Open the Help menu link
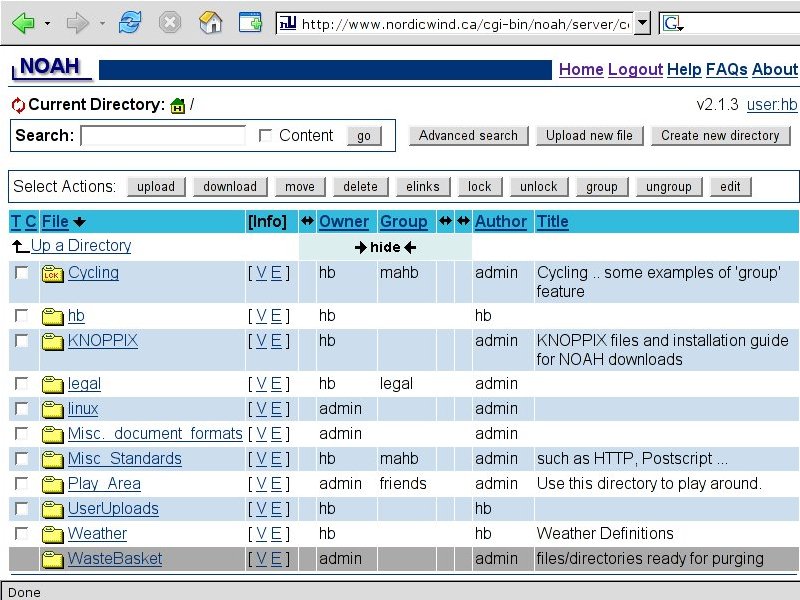800x600 pixels. (684, 69)
